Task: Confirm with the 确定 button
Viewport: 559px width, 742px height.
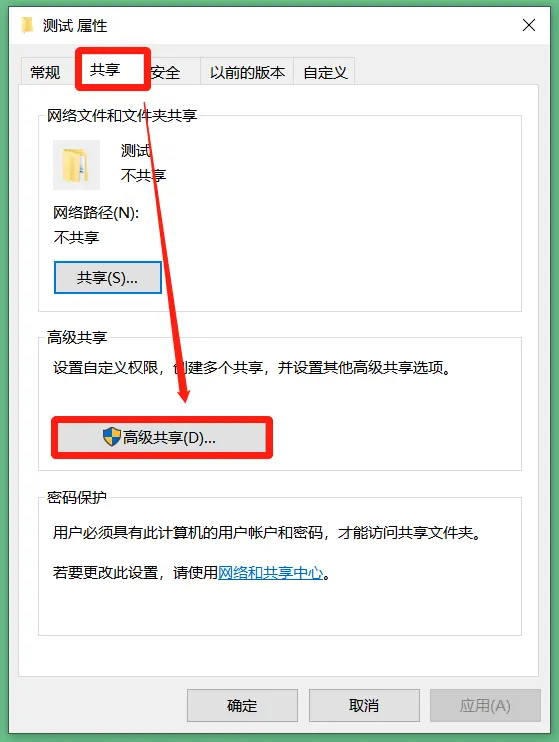Action: (x=242, y=706)
